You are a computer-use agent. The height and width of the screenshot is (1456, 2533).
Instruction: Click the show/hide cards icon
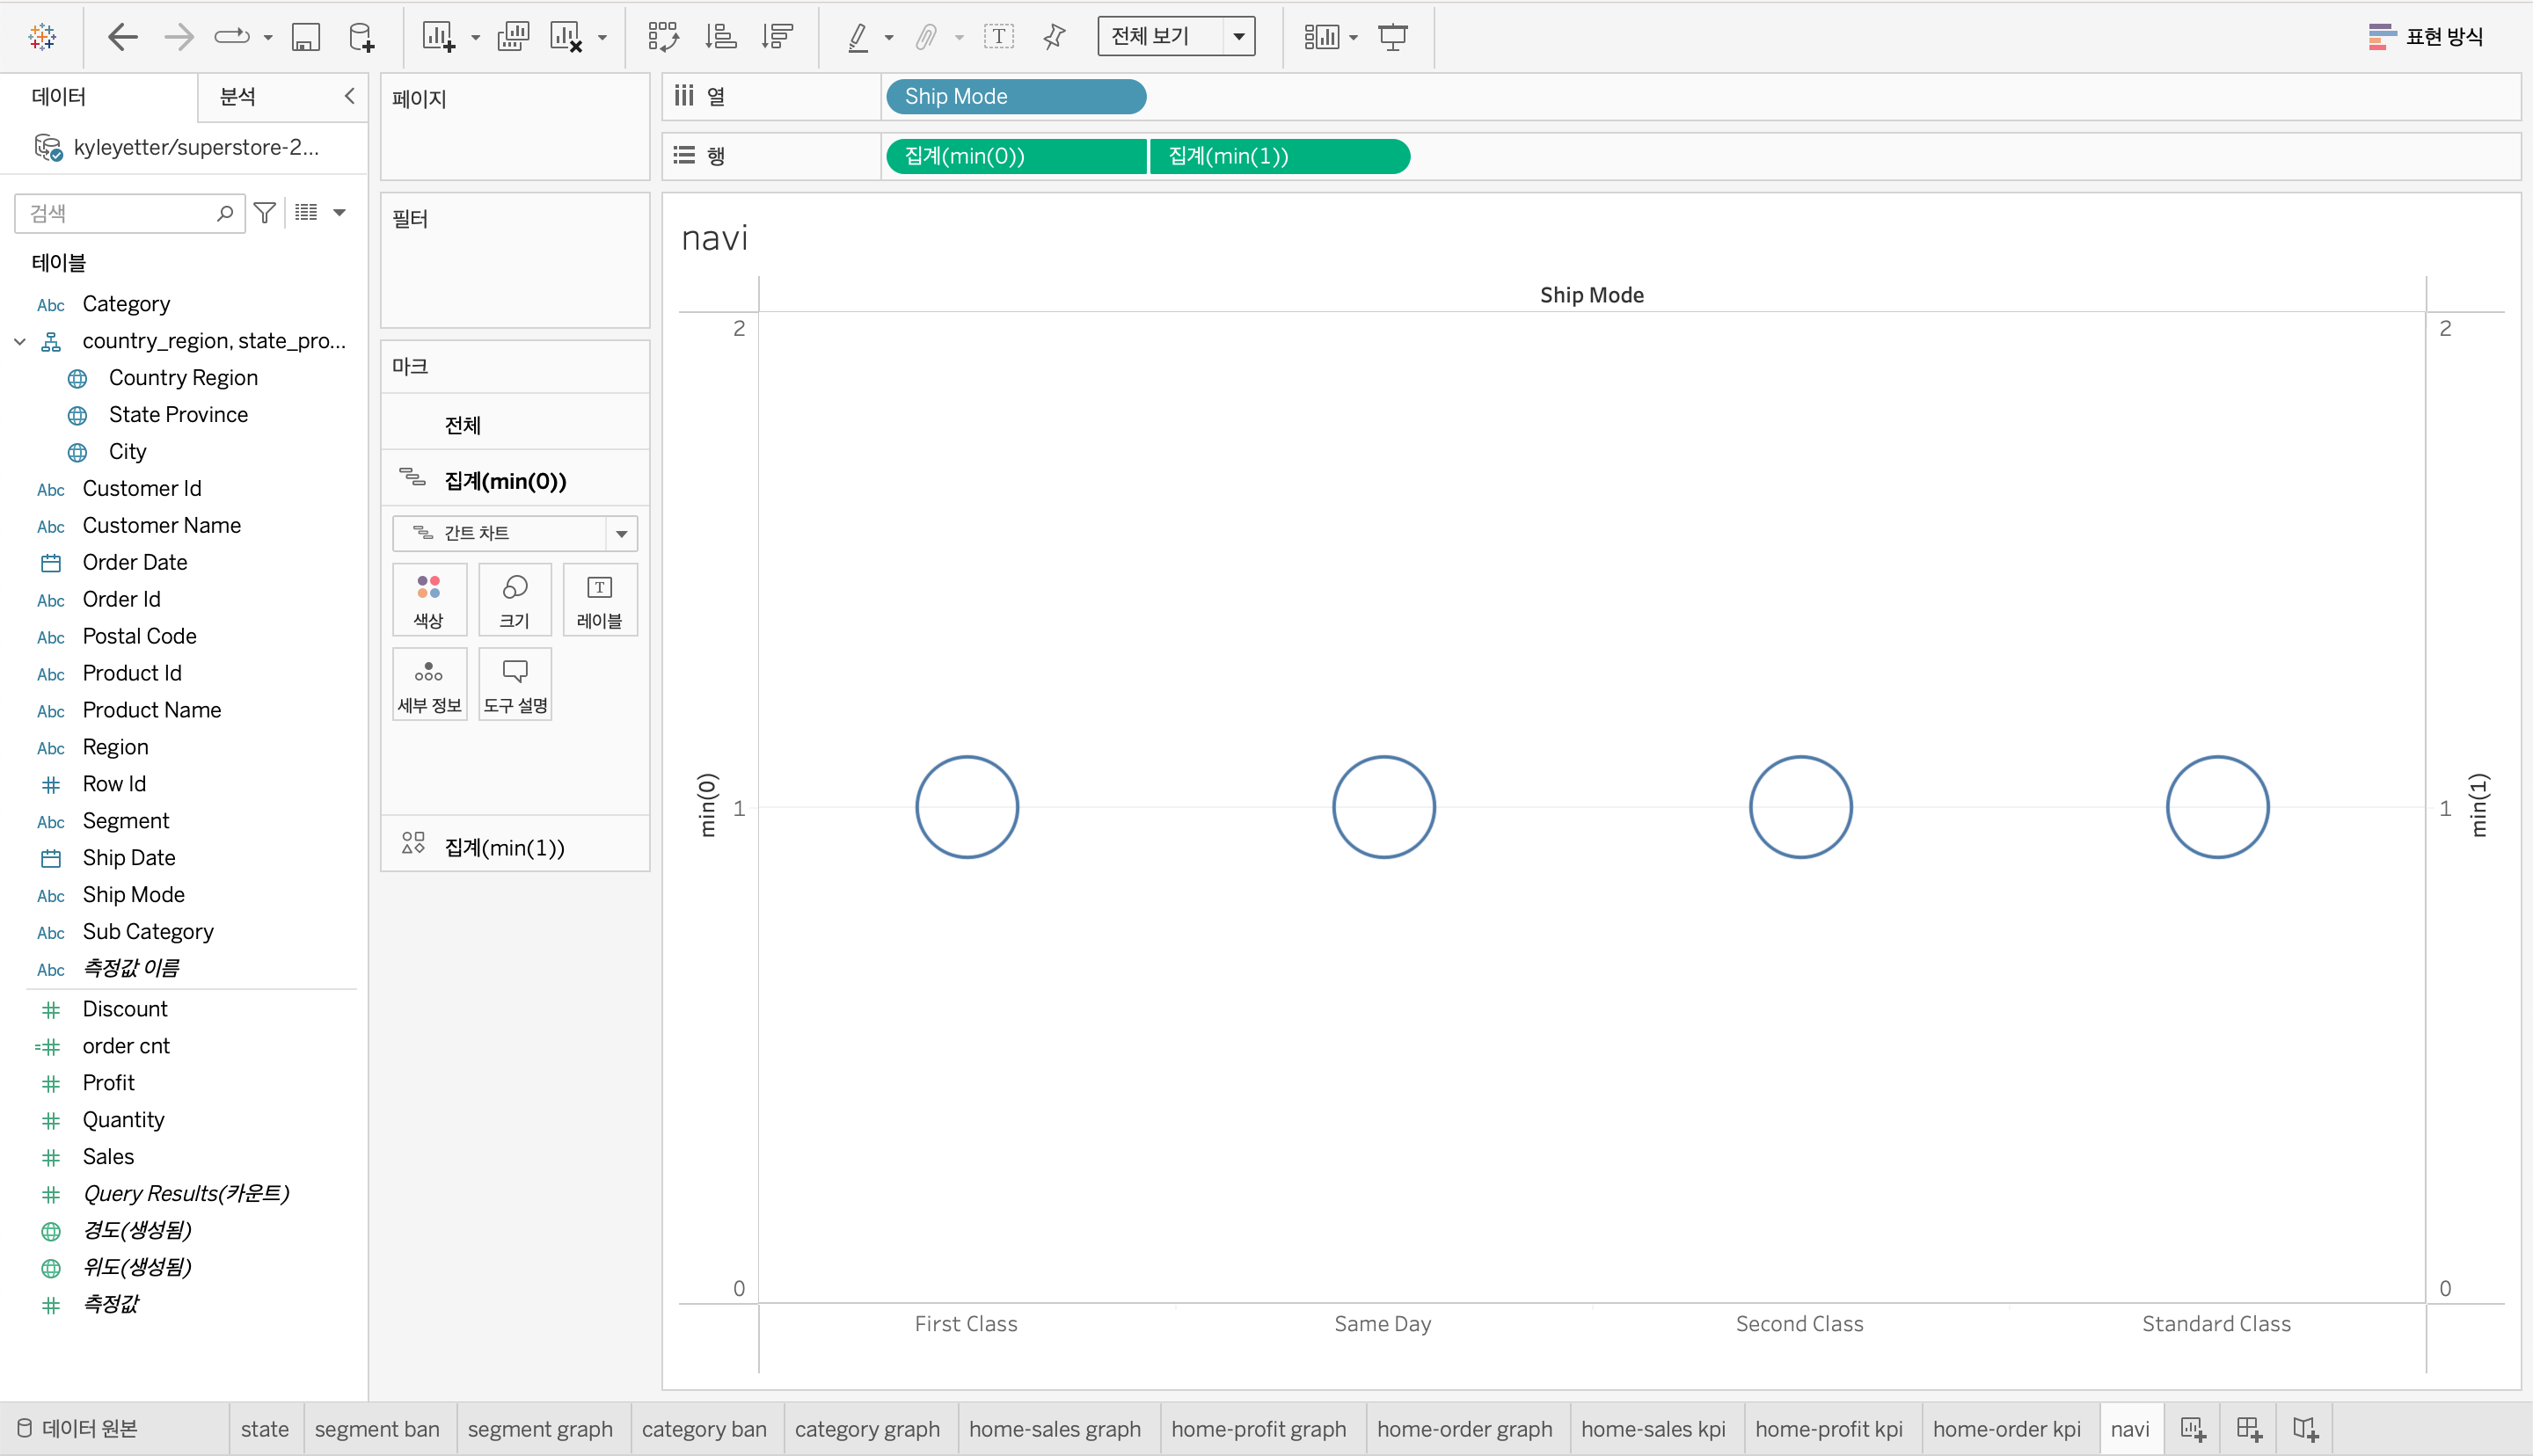(1321, 37)
